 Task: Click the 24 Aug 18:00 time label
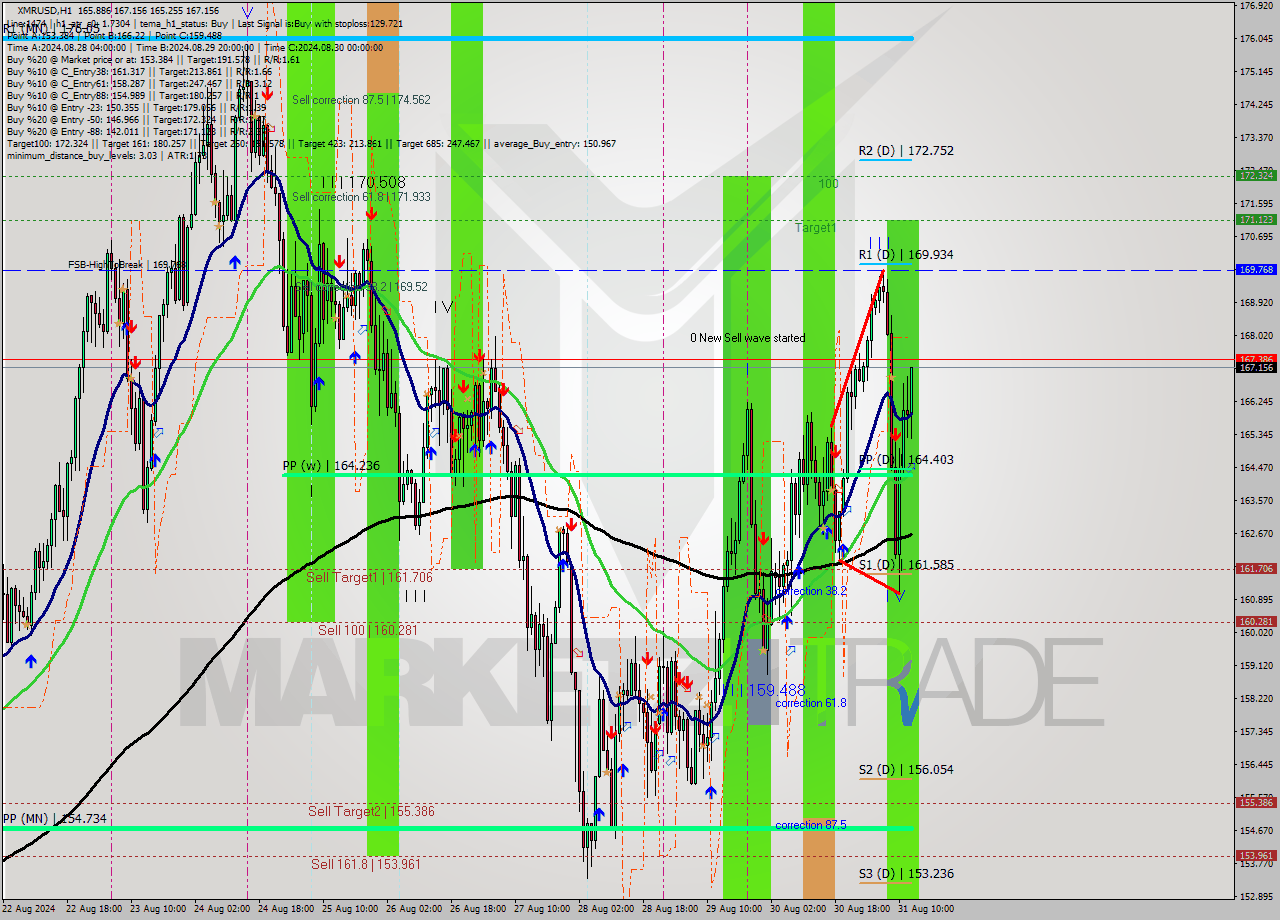click(286, 909)
